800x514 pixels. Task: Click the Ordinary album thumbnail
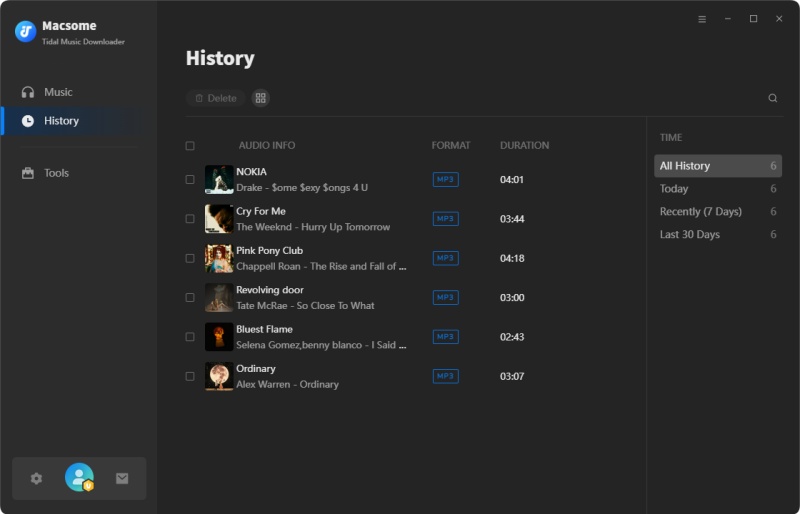[x=219, y=376]
